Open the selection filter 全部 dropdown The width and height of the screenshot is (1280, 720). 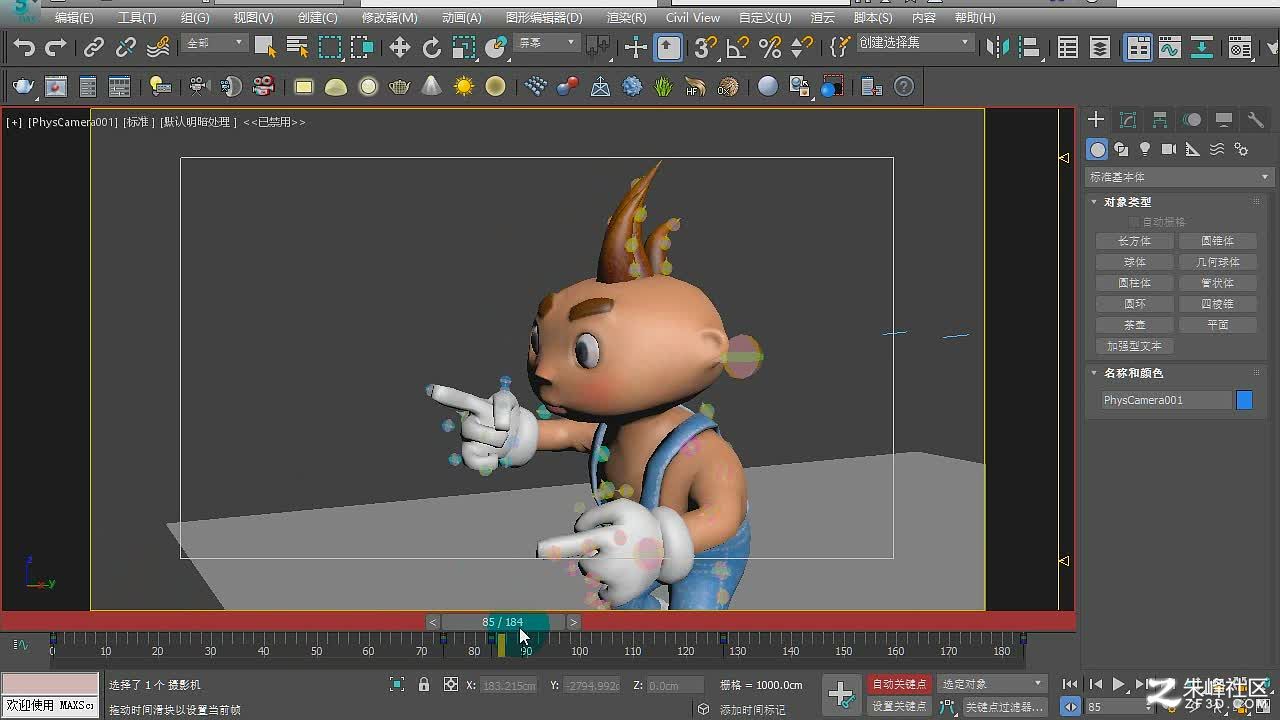pos(215,43)
